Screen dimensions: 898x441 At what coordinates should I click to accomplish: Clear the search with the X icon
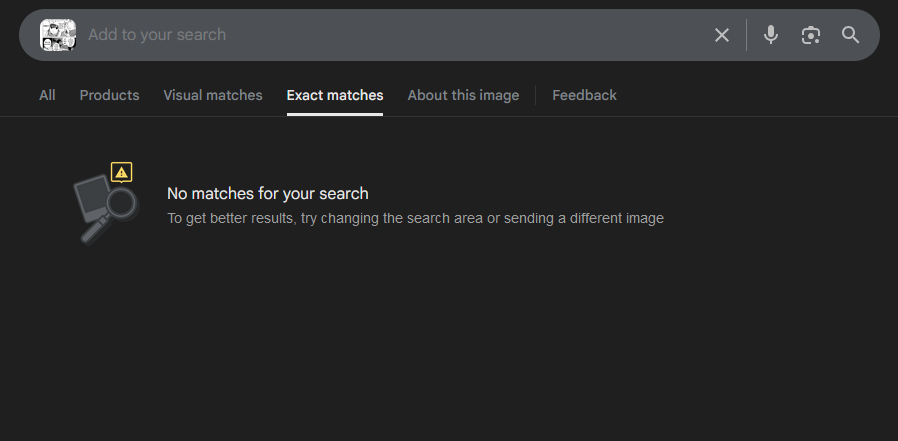pyautogui.click(x=722, y=35)
